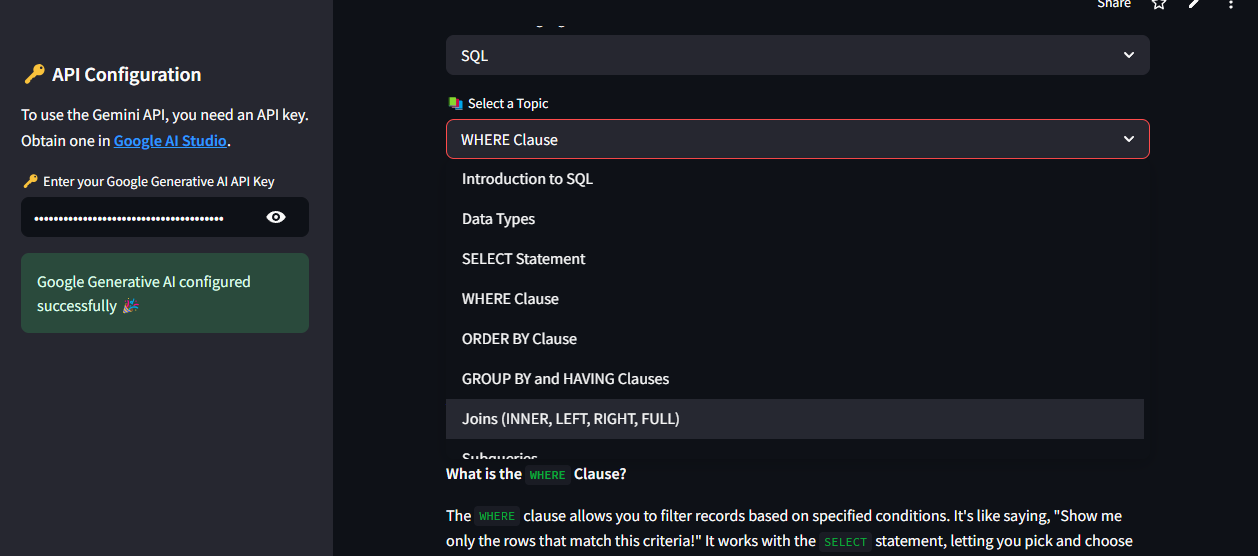Open the three-dot app menu
This screenshot has width=1258, height=556.
[x=1231, y=4]
